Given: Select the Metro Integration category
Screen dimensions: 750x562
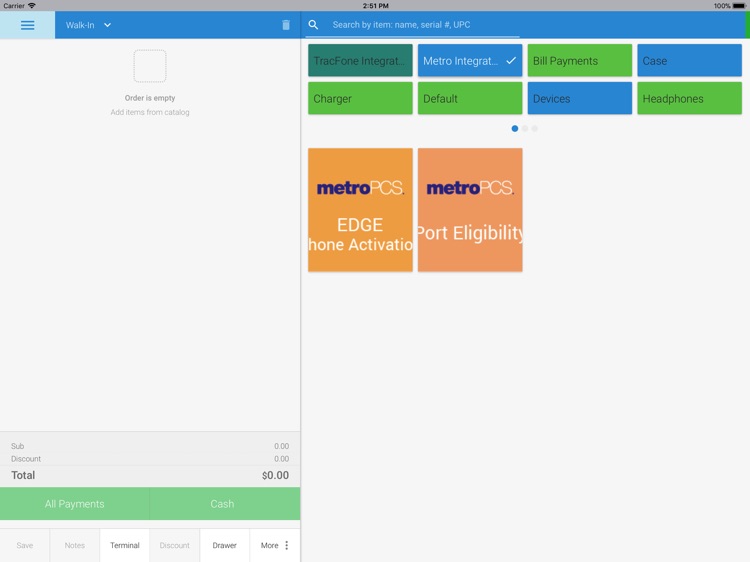Looking at the screenshot, I should 470,61.
